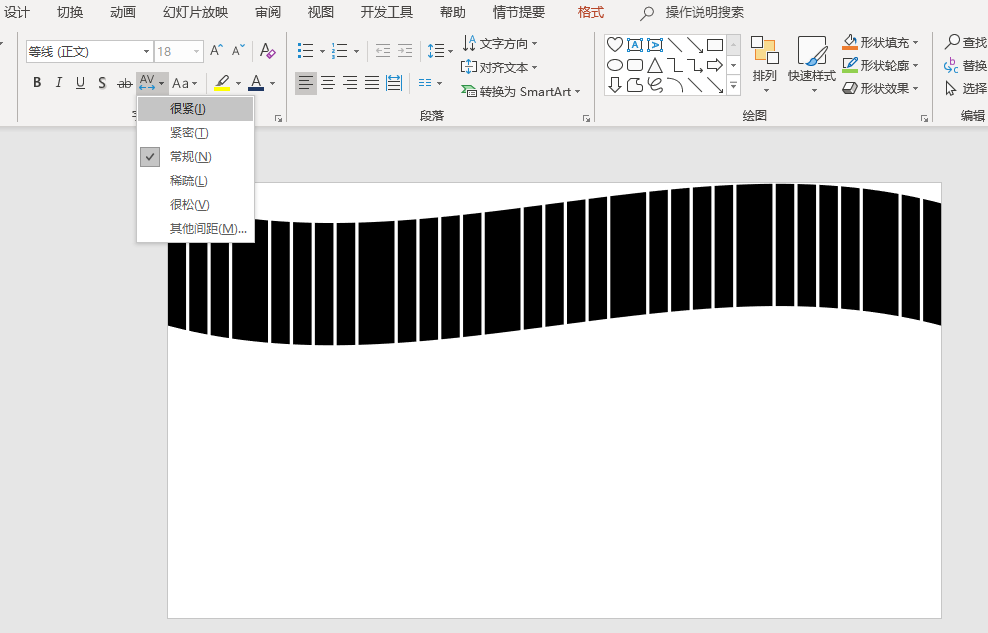Viewport: 988px width, 633px height.
Task: Click the dark blue font color button
Action: tap(256, 83)
